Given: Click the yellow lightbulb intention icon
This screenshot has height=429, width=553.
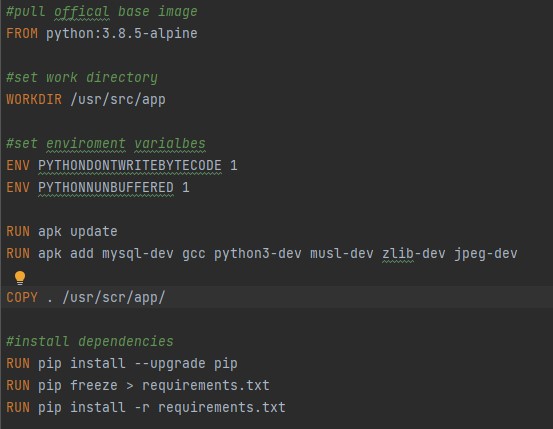Looking at the screenshot, I should (x=20, y=278).
